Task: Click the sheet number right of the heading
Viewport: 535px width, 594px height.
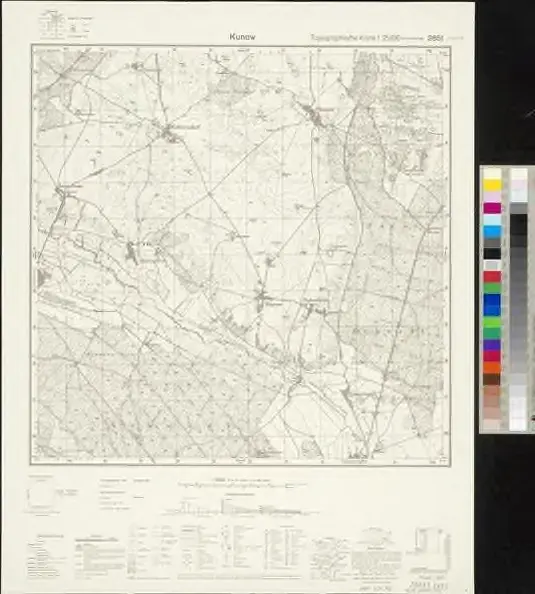Action: tap(435, 38)
